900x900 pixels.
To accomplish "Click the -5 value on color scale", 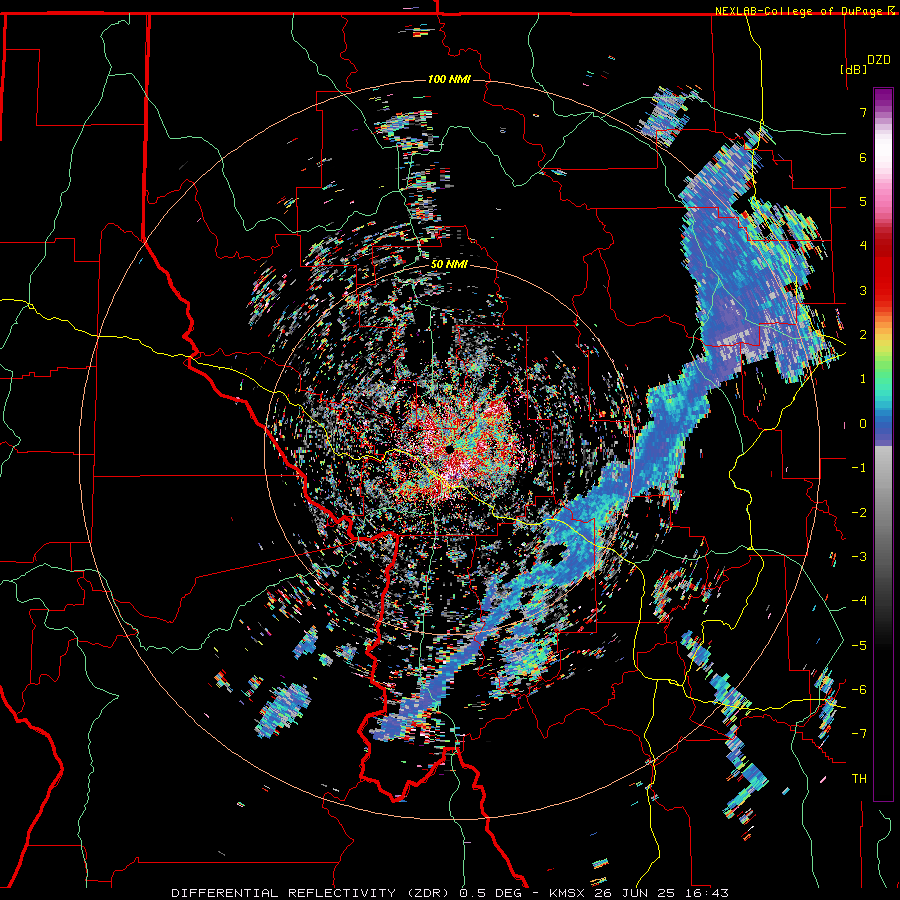I will tap(859, 645).
